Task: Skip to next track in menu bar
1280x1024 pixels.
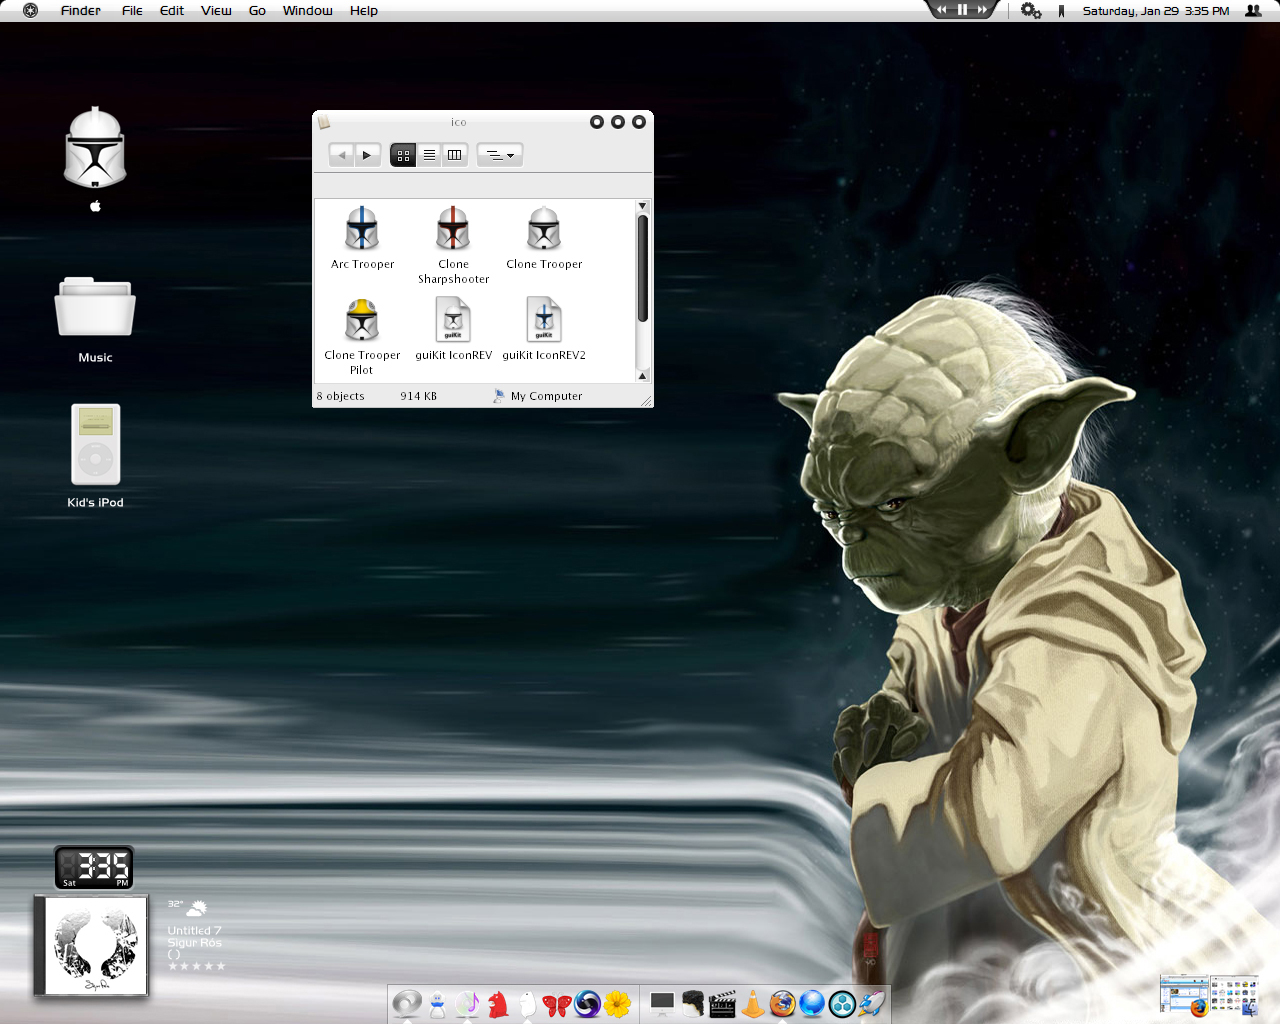Action: tap(983, 9)
